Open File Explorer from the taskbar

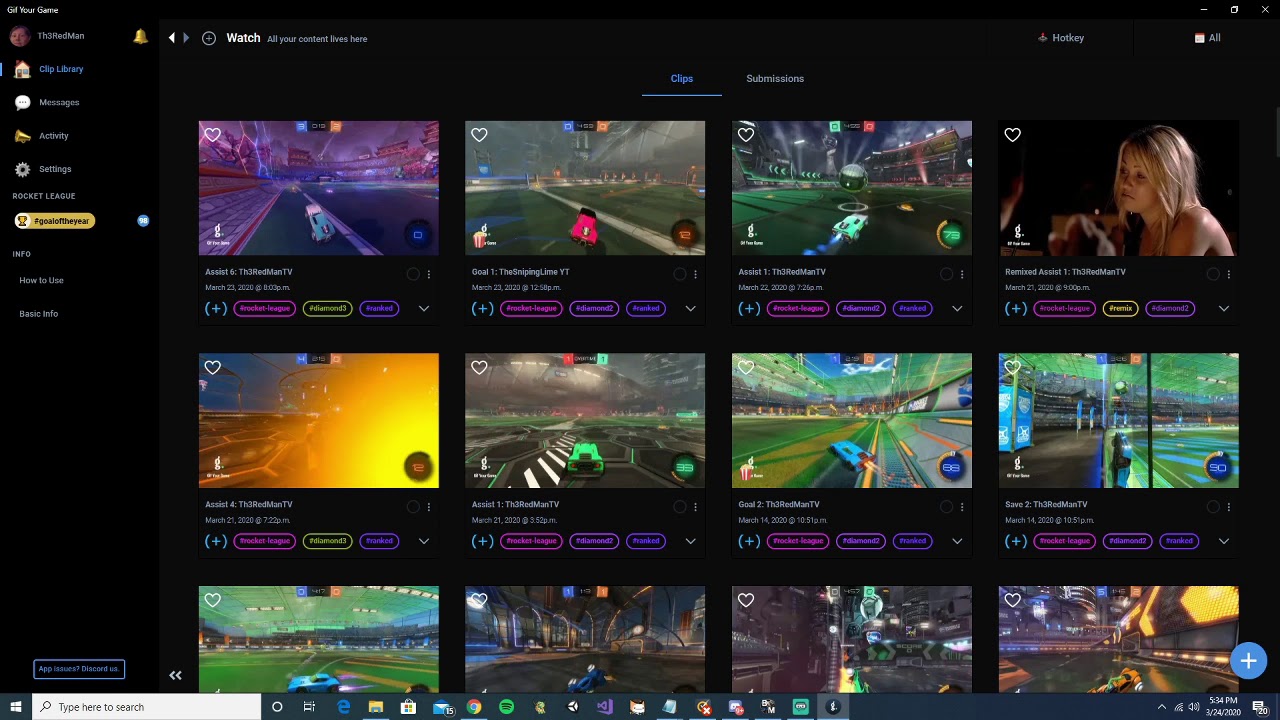pyautogui.click(x=375, y=707)
